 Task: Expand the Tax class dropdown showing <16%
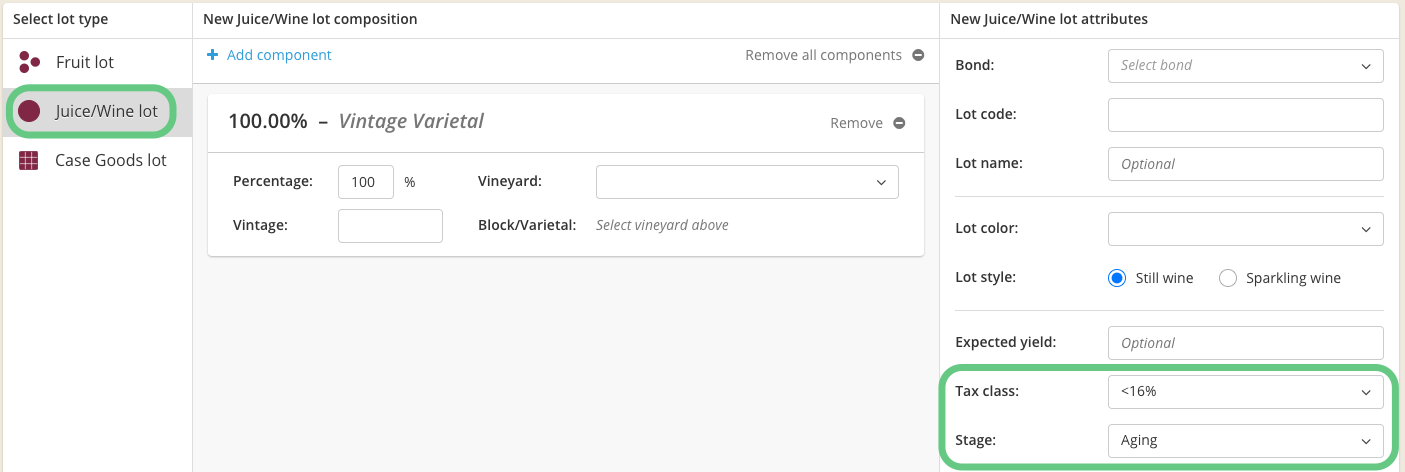[x=1245, y=392]
